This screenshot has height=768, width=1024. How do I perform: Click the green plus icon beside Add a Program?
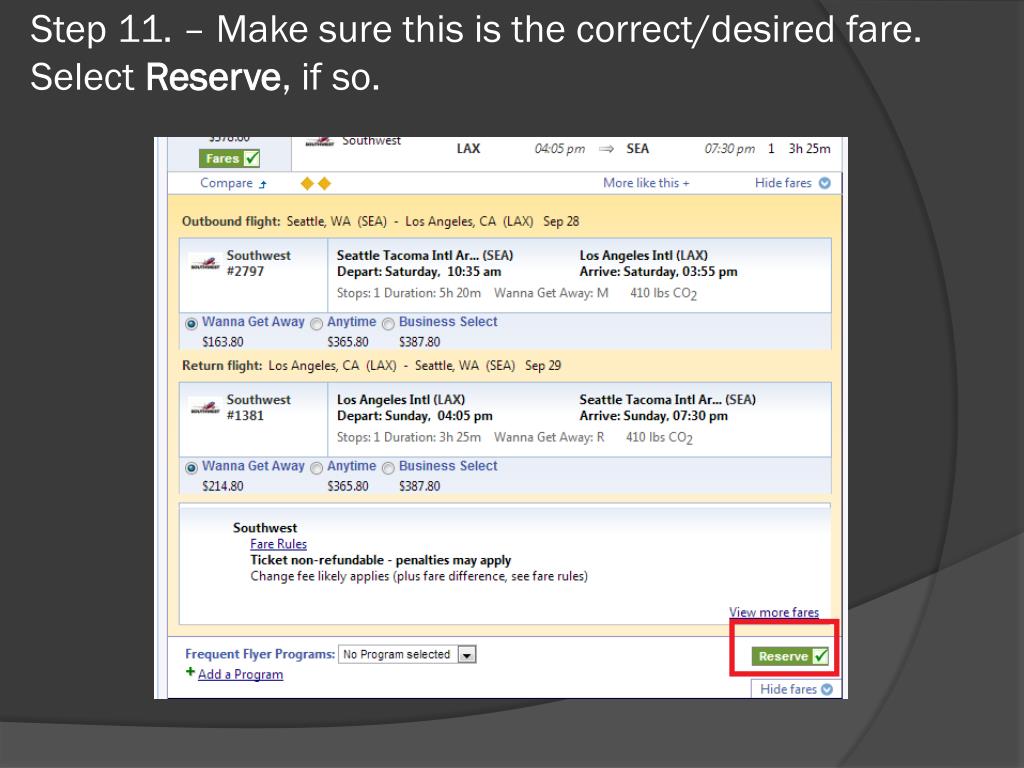pyautogui.click(x=190, y=671)
